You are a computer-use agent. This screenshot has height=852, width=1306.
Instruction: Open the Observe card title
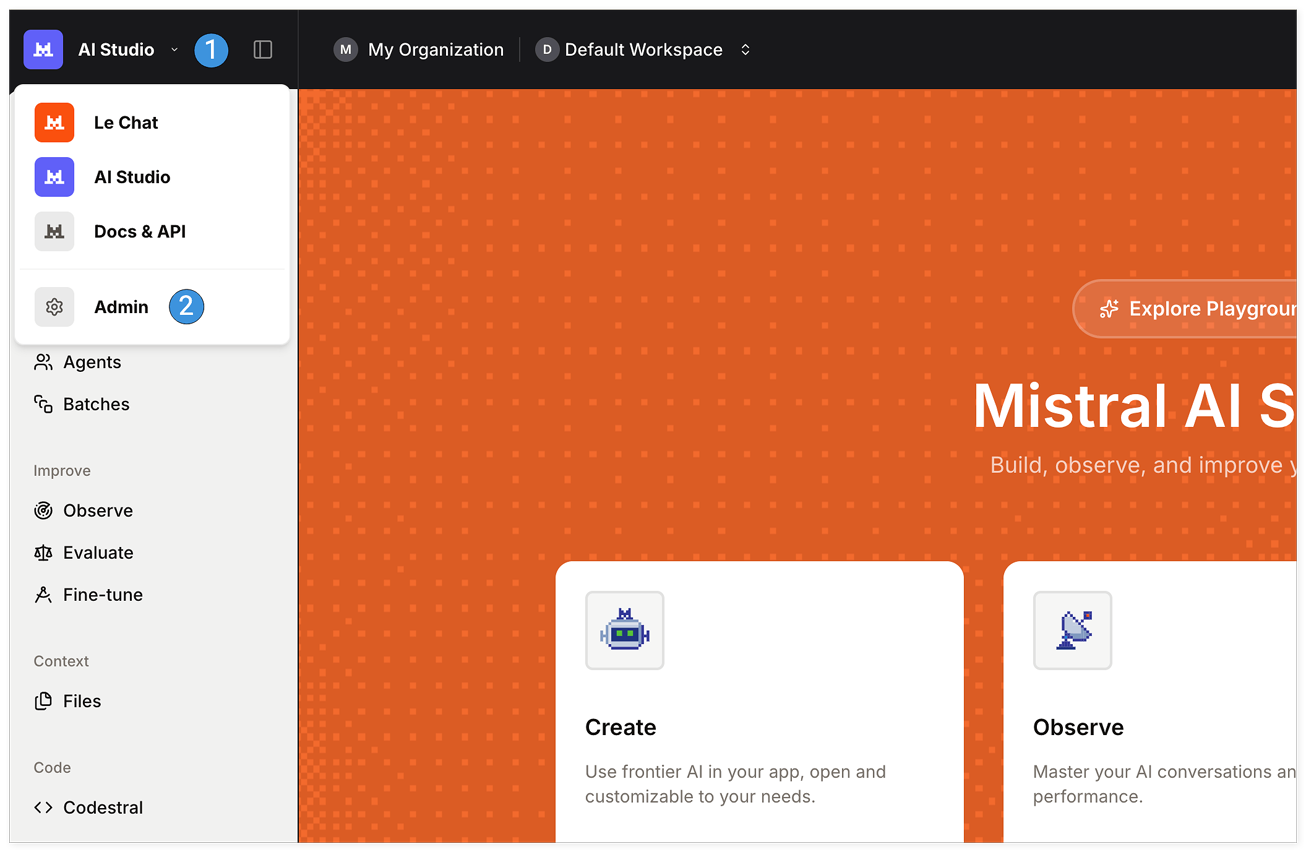click(x=1078, y=727)
